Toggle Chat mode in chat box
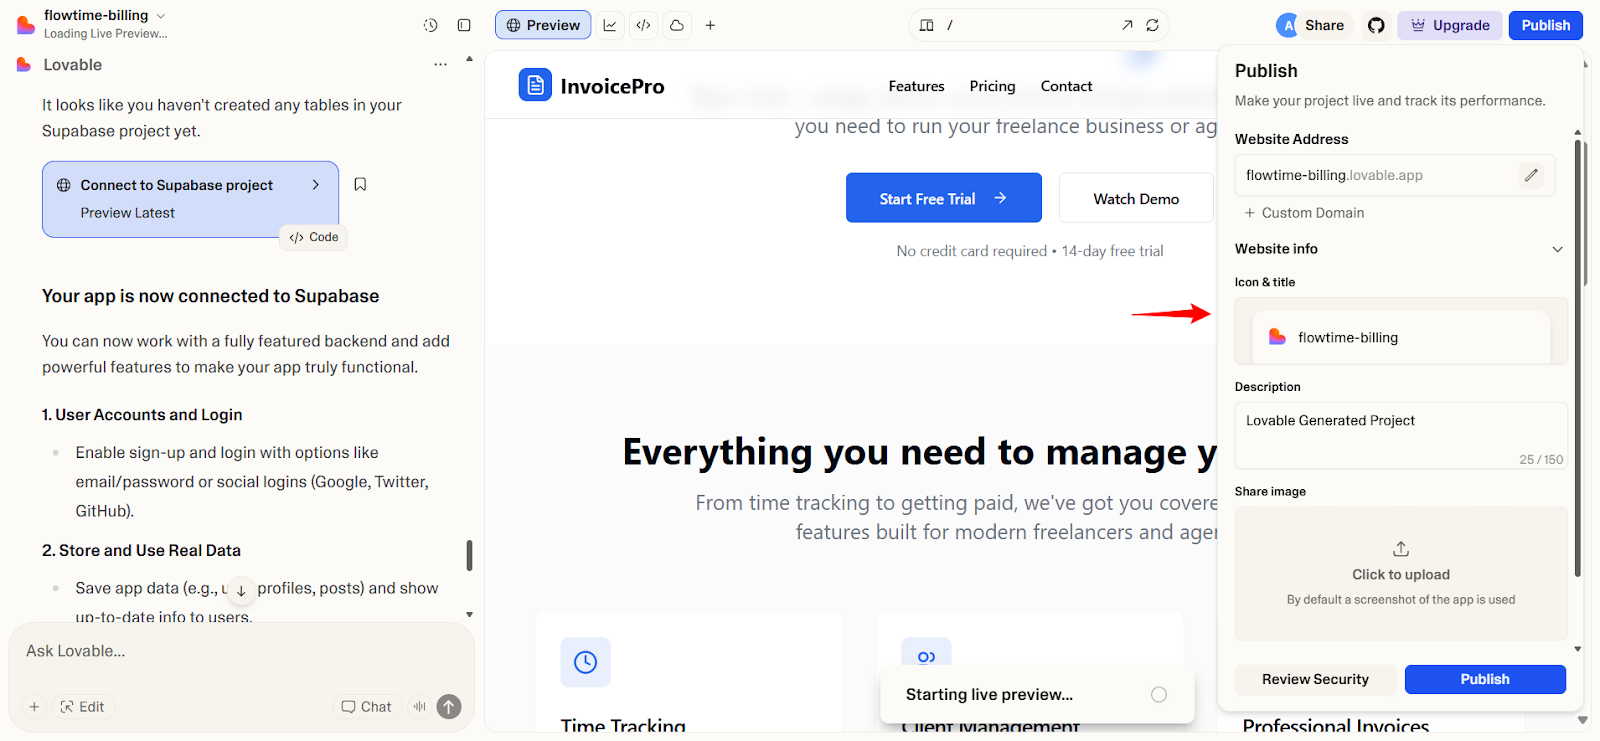Screen dimensions: 1600x741 click(x=366, y=707)
